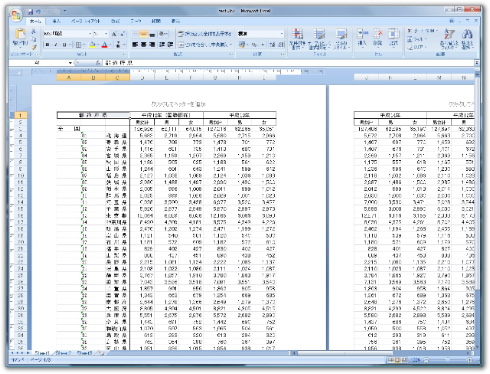This screenshot has height=374, width=490.
Task: Open the Fill Color dropdown arrow
Action: 98,45
